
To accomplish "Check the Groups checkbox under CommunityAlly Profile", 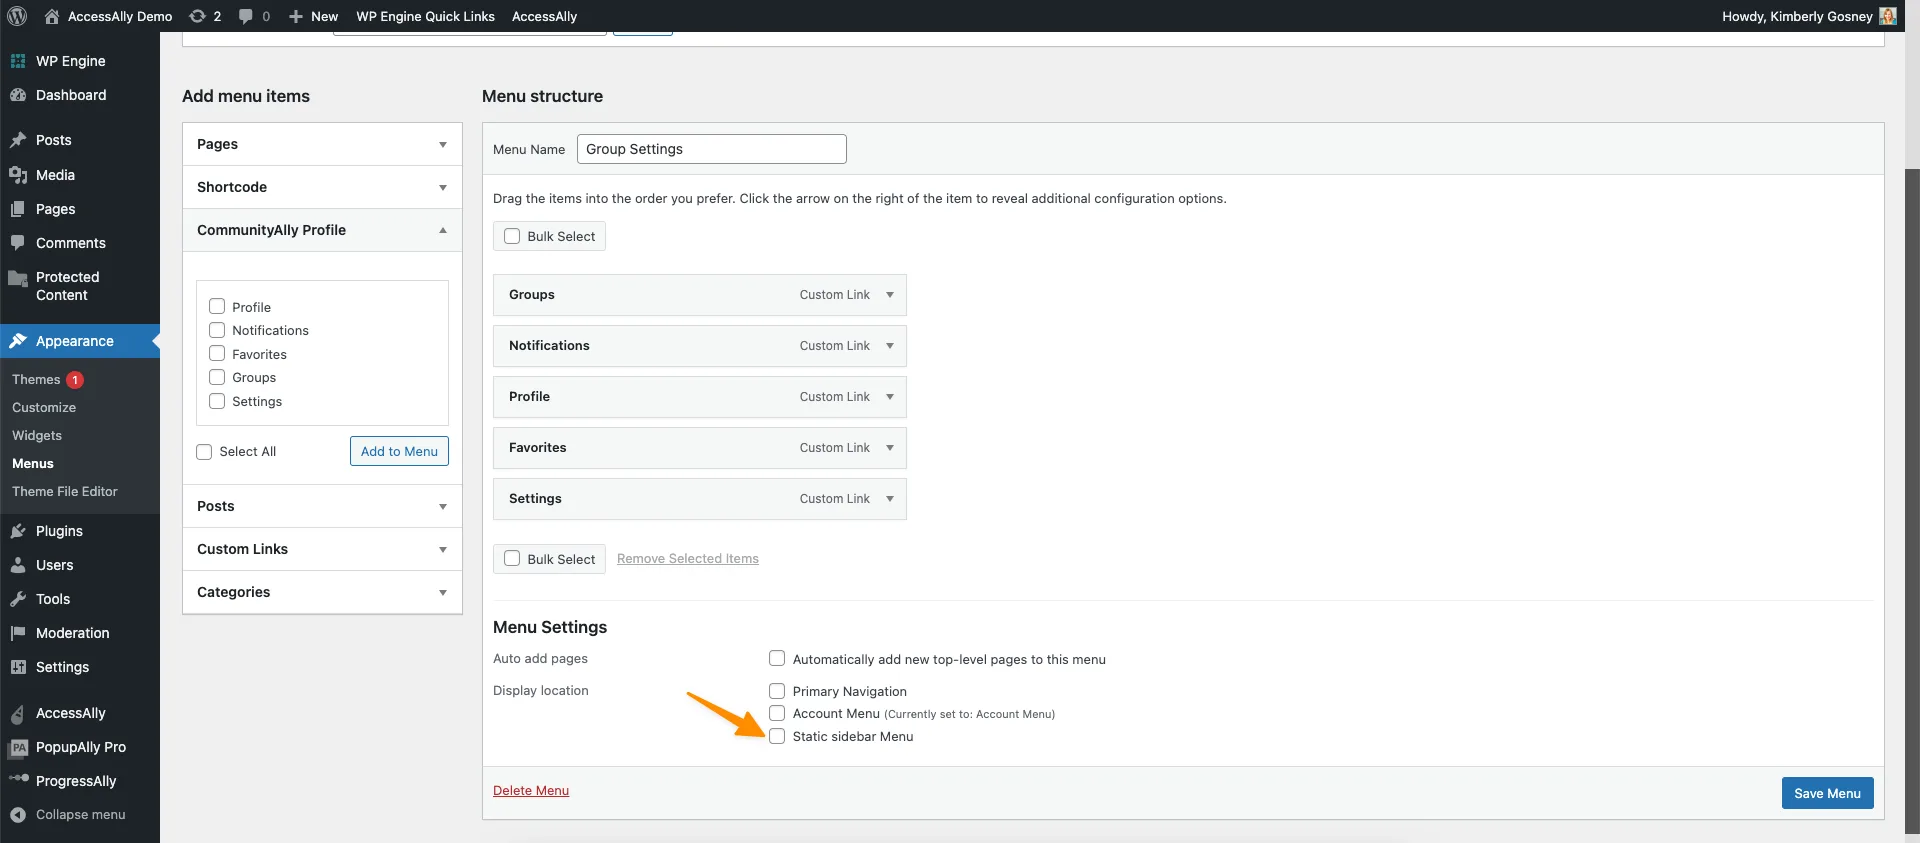I will pyautogui.click(x=217, y=377).
